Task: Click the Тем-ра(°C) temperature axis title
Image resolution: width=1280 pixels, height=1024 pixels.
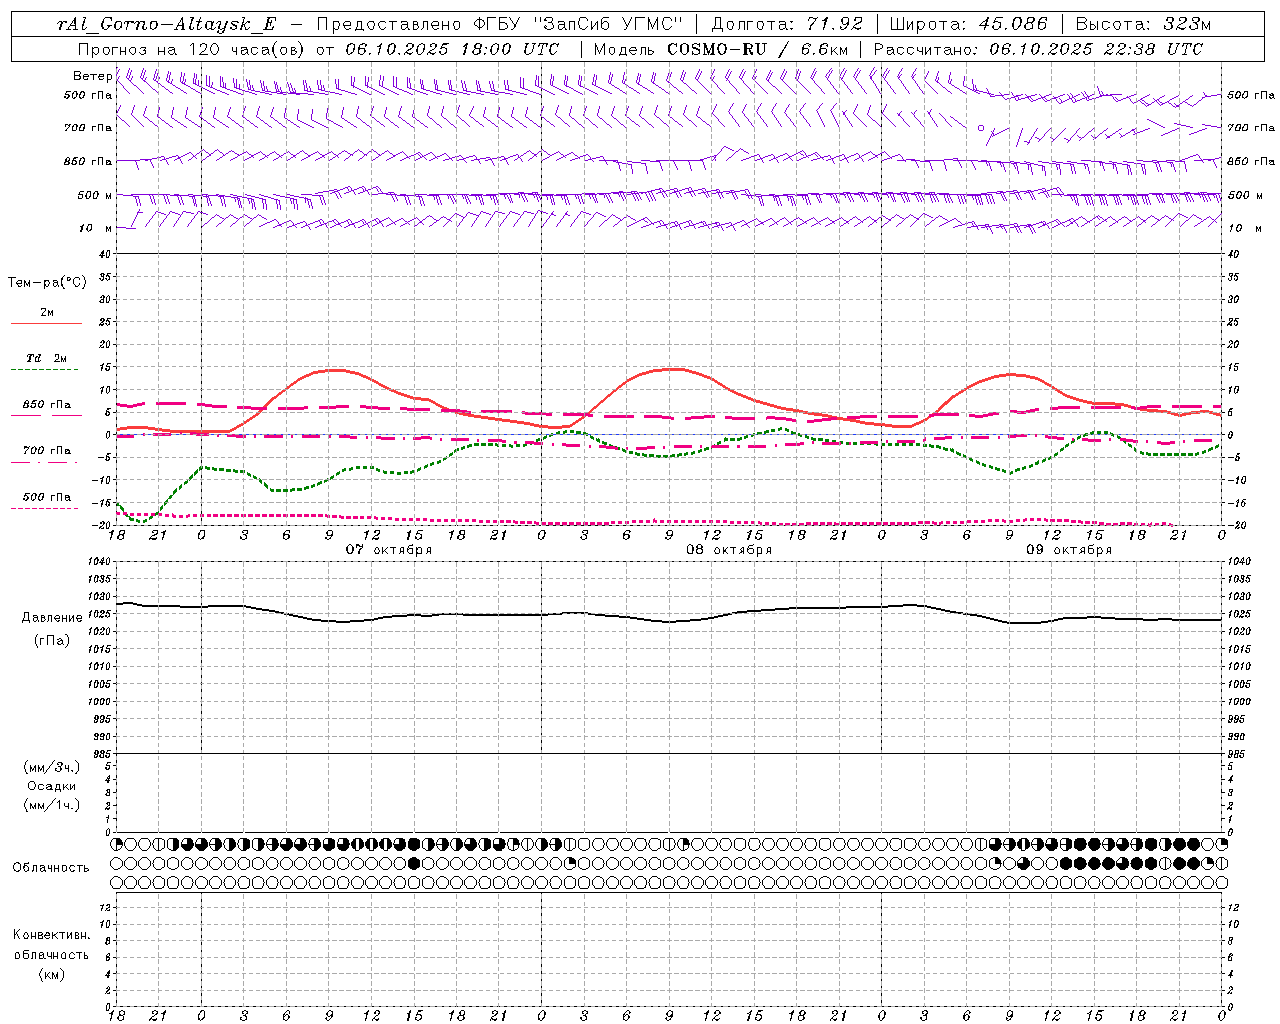Action: click(x=47, y=283)
